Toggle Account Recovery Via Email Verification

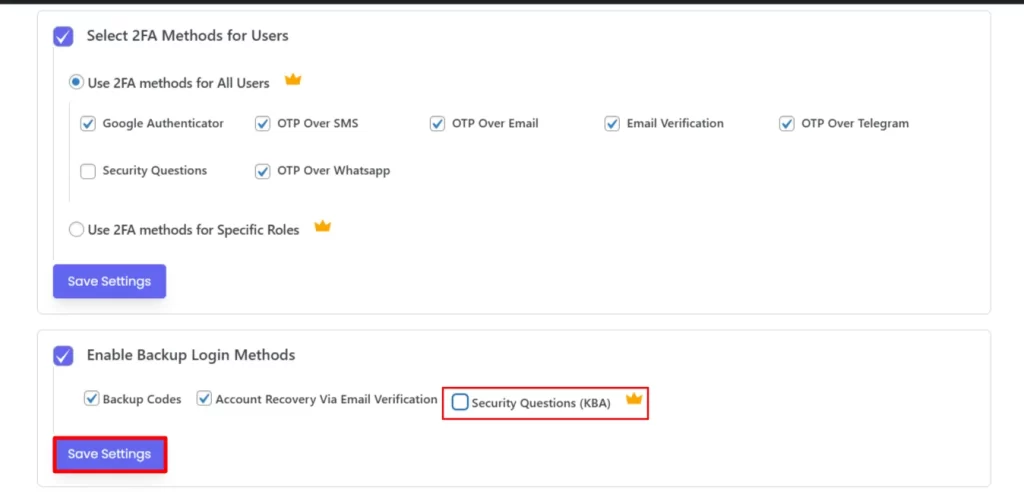tap(205, 399)
